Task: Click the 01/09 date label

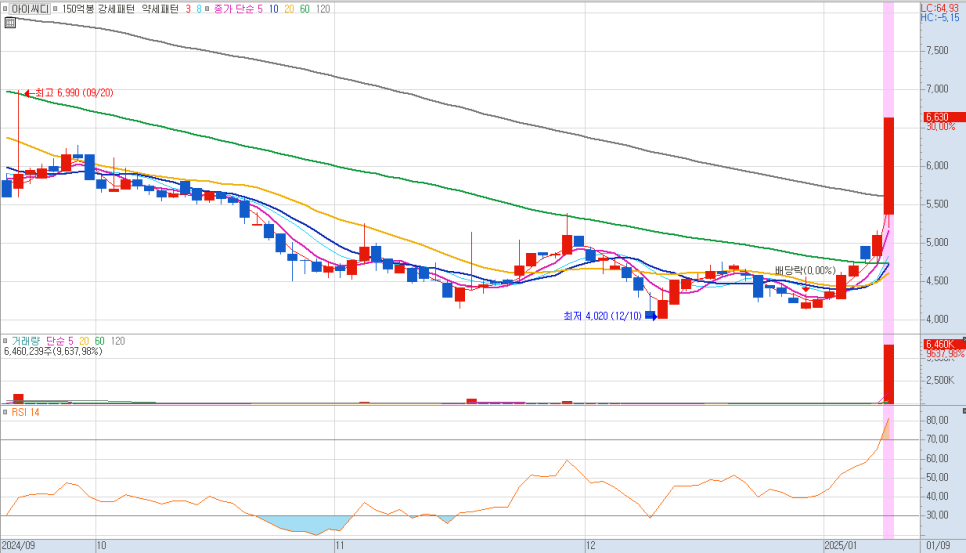Action: [938, 546]
